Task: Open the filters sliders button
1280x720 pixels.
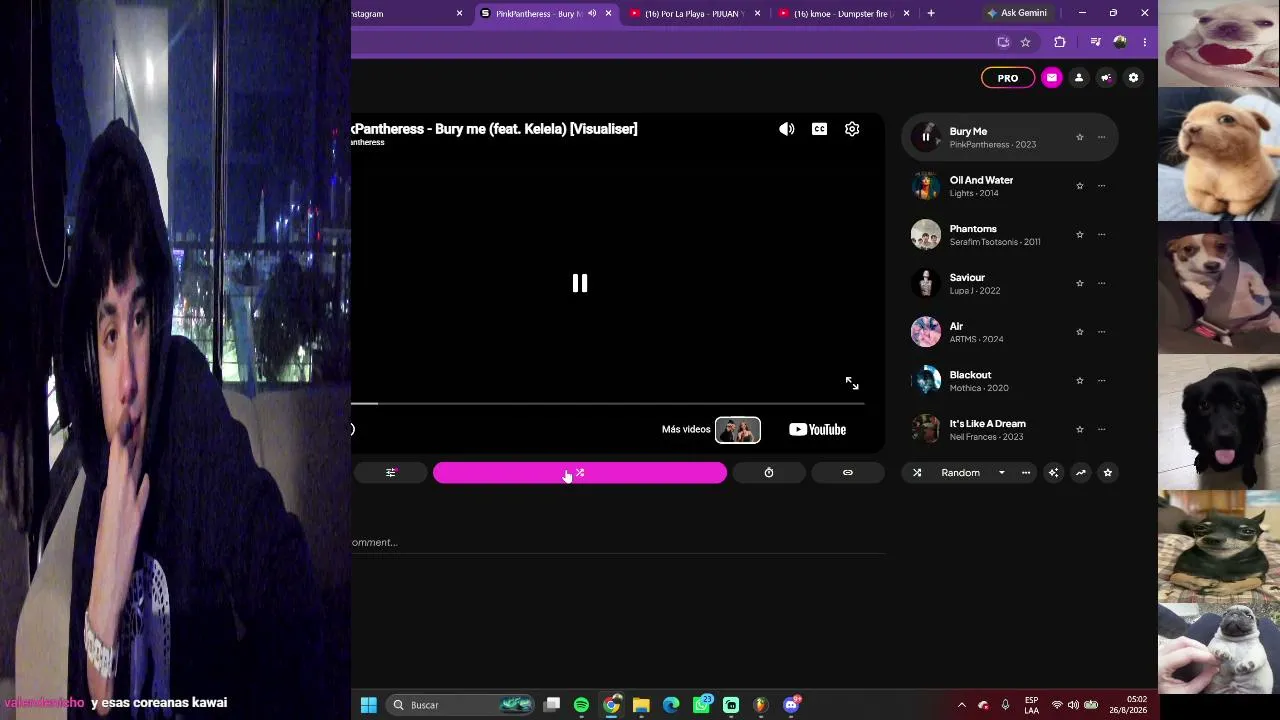Action: click(391, 473)
